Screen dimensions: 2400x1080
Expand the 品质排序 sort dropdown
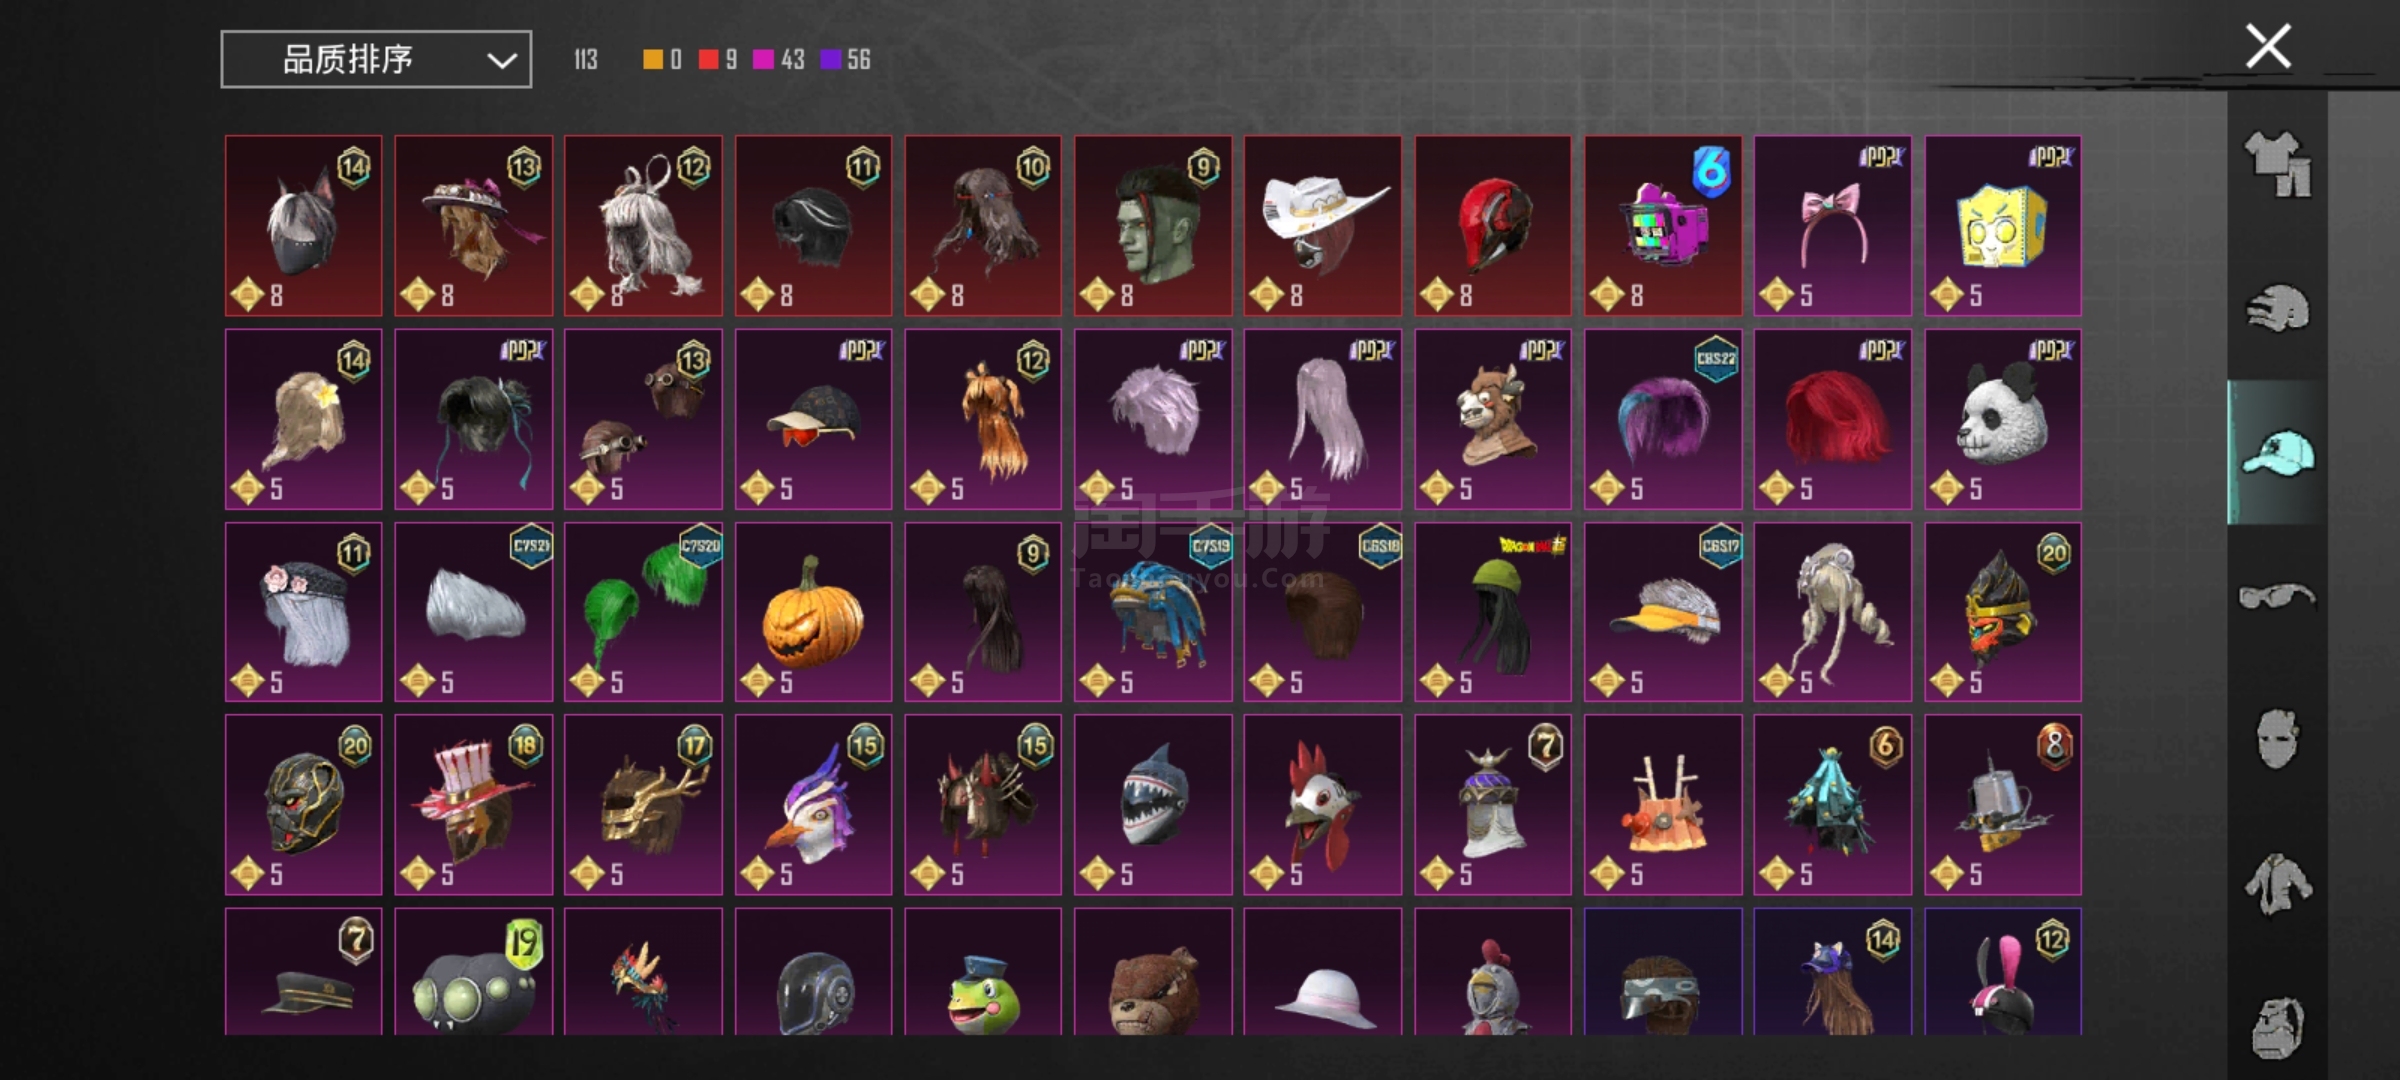[x=376, y=60]
